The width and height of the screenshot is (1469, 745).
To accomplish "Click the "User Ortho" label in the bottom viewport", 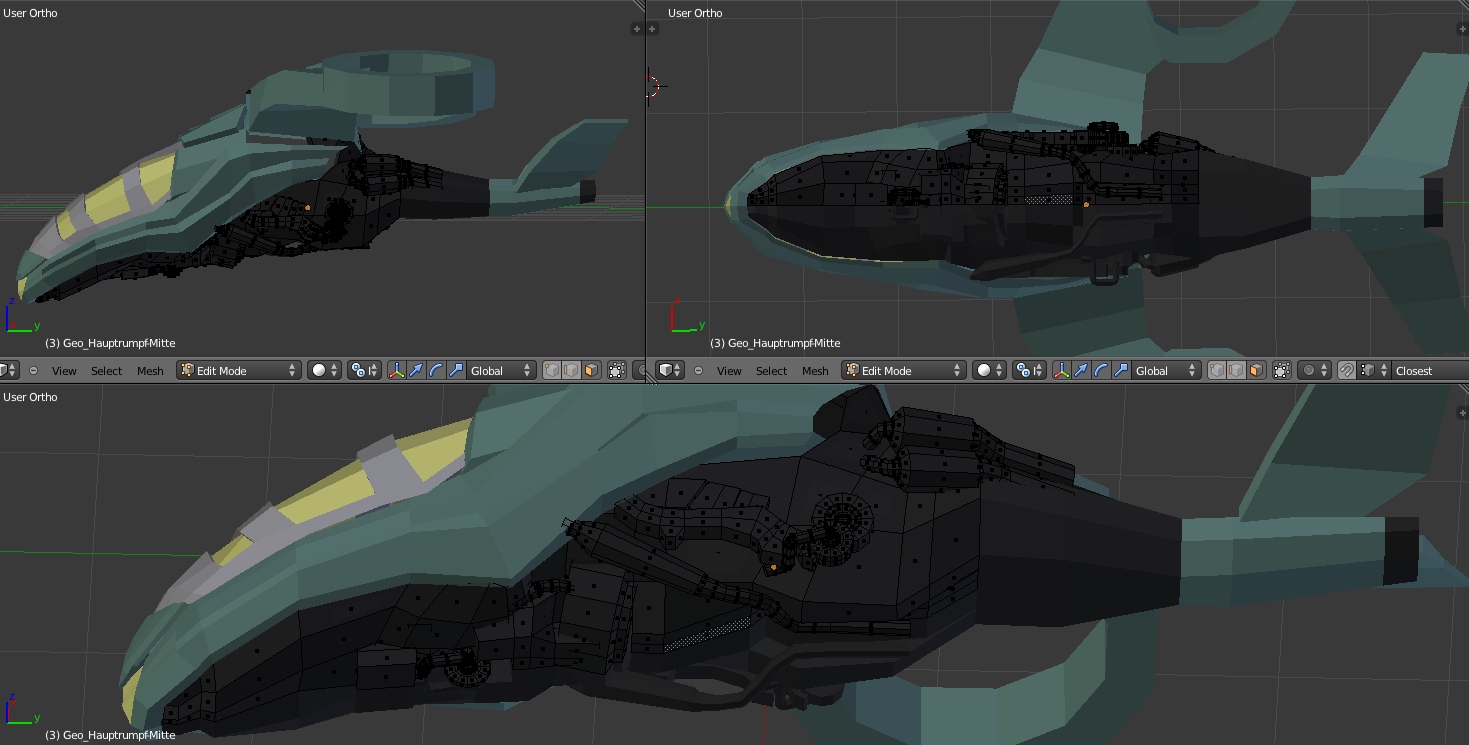I will coord(30,397).
